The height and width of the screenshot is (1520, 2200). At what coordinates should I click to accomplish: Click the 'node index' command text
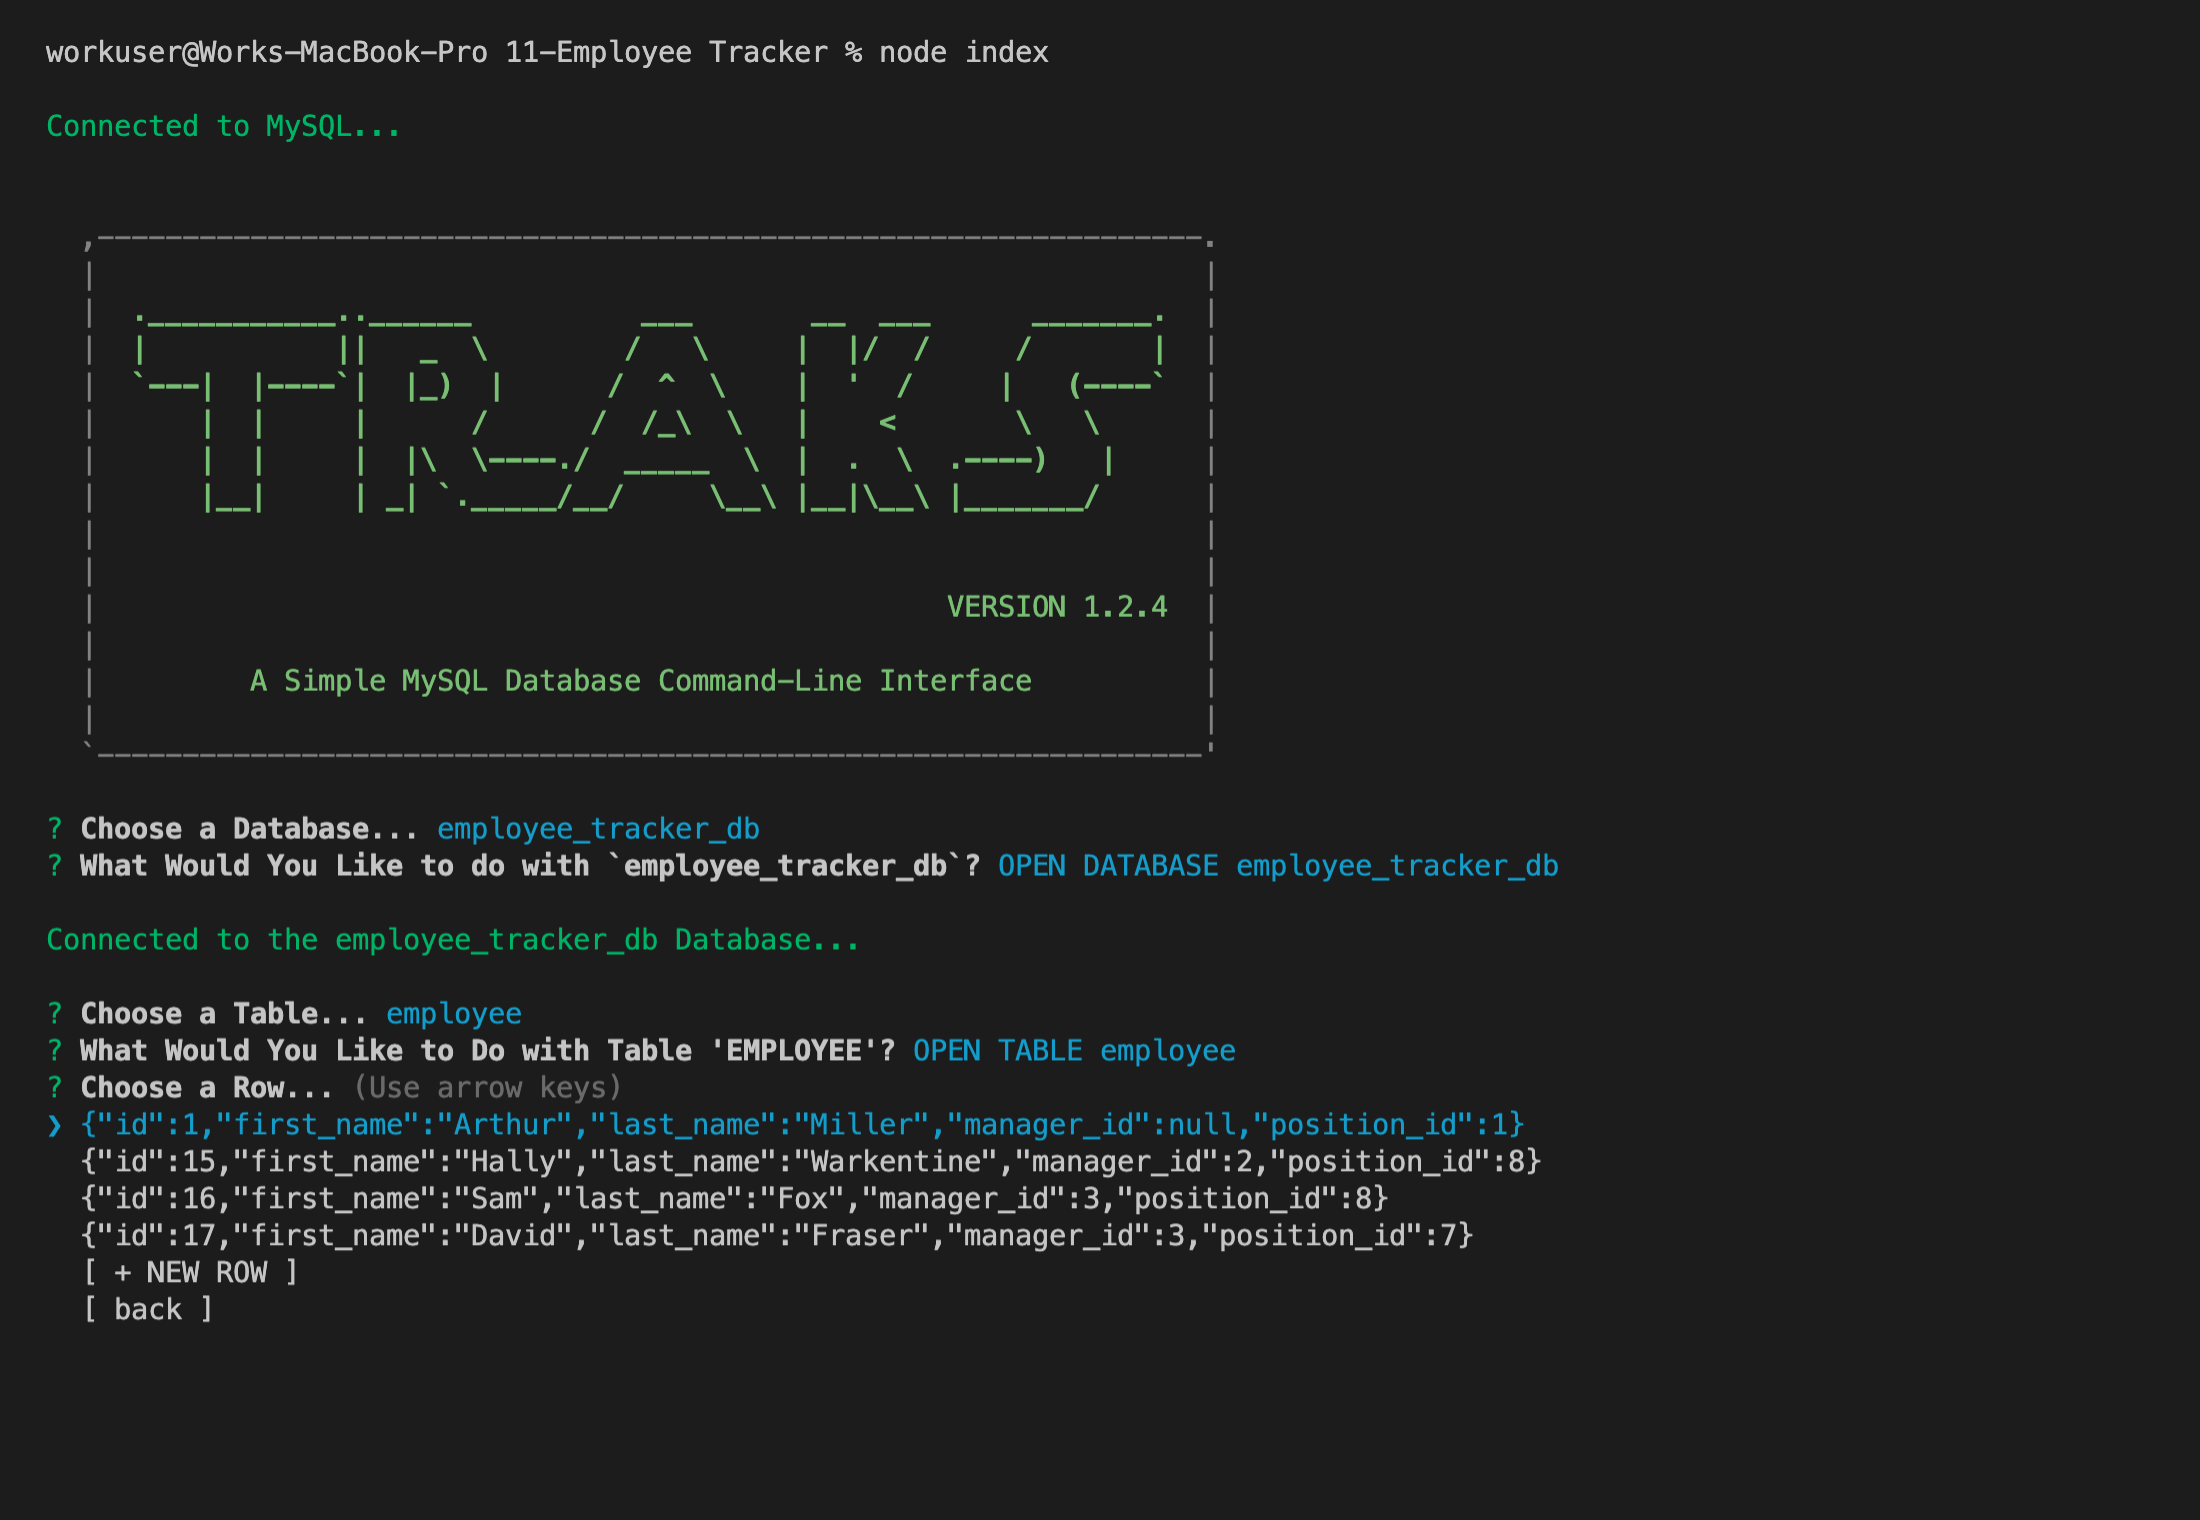pyautogui.click(x=963, y=52)
